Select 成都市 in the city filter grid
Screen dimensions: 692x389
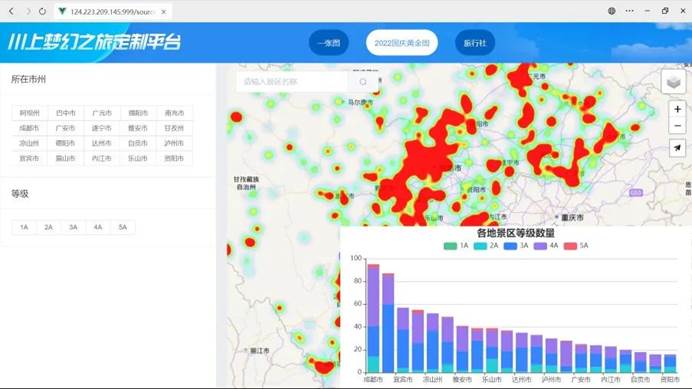tap(29, 128)
